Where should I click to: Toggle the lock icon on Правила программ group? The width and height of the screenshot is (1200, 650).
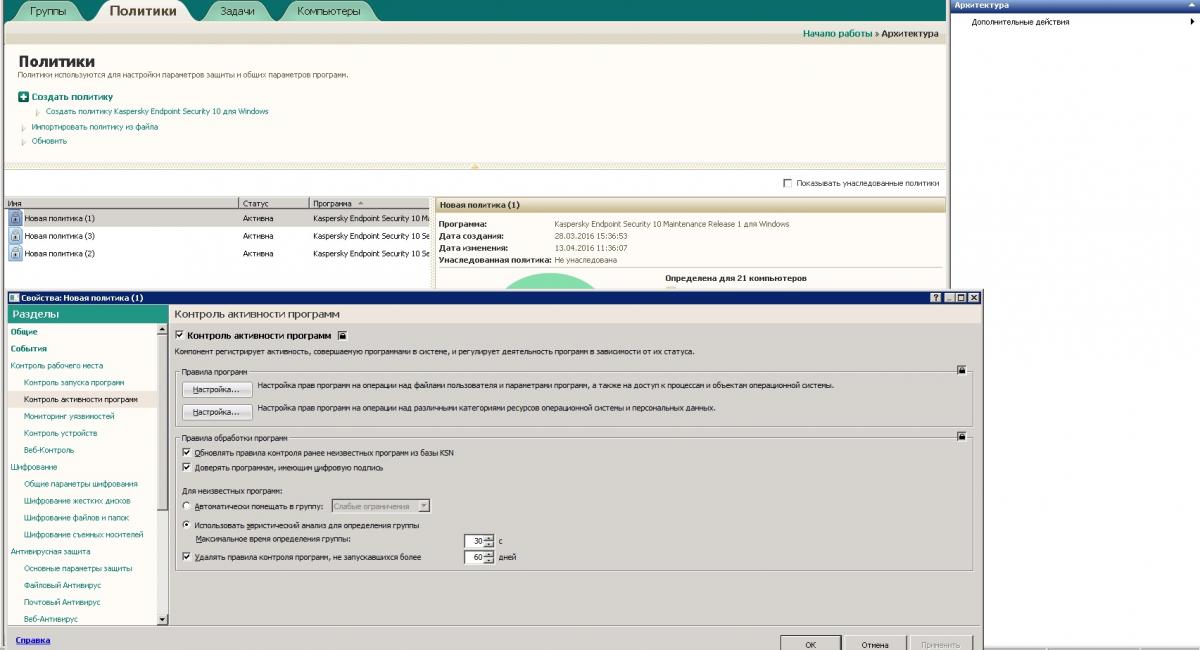(x=961, y=370)
